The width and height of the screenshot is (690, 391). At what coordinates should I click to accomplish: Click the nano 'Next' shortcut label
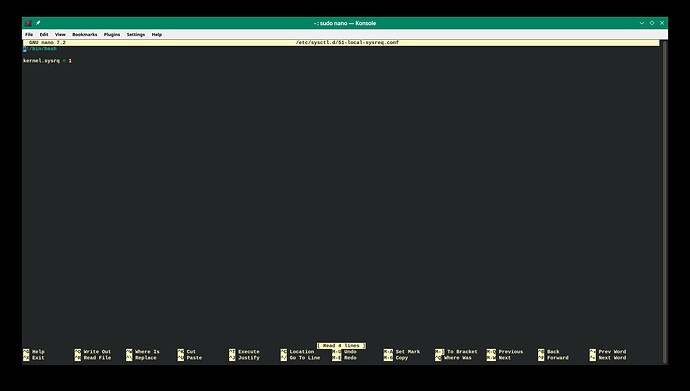coord(505,358)
